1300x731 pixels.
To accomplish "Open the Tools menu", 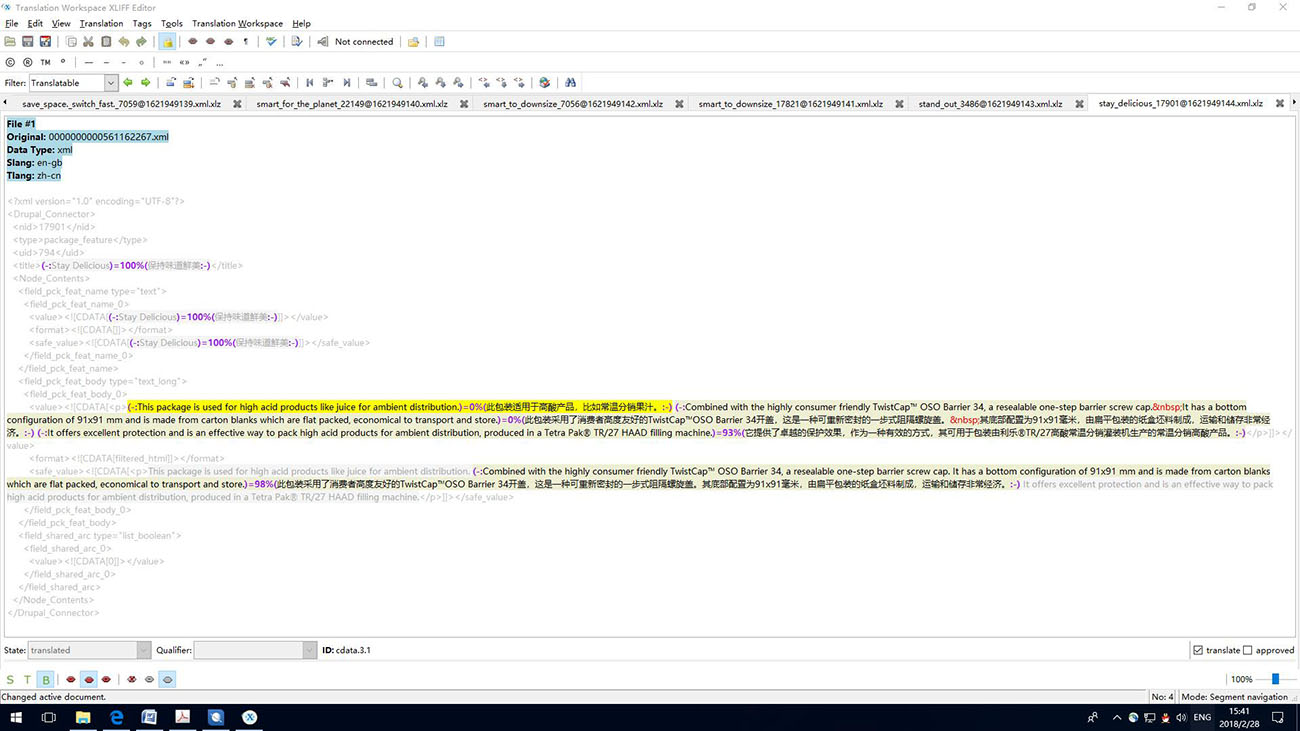I will (x=172, y=23).
